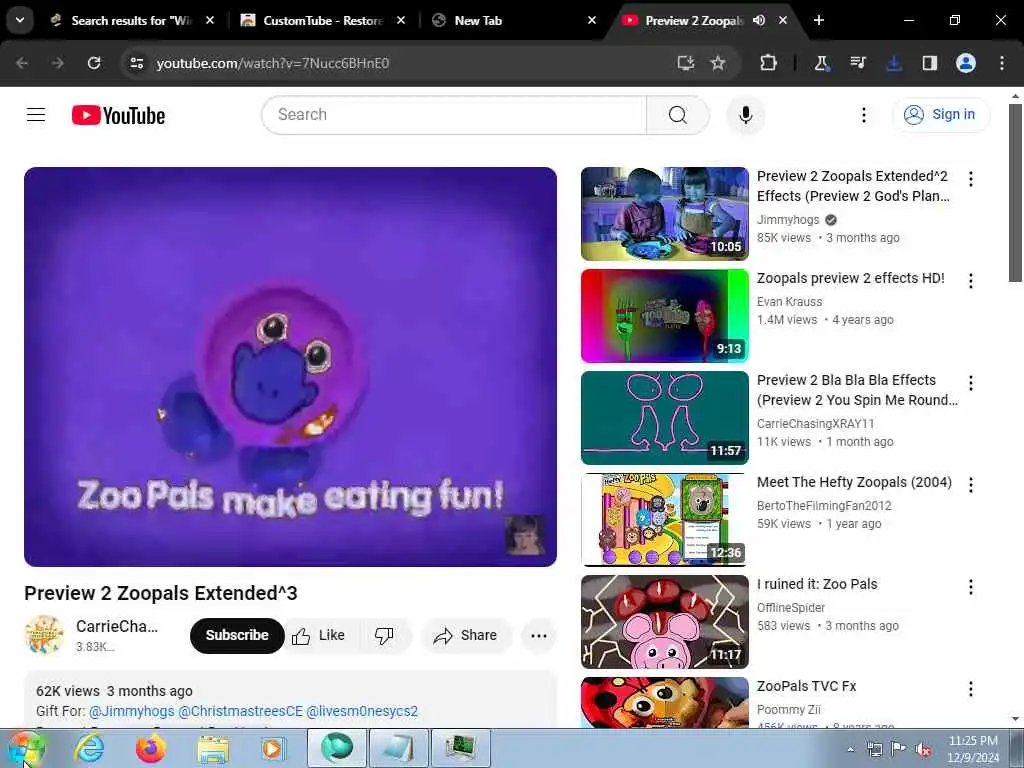Bookmark this page with star icon
Image resolution: width=1024 pixels, height=768 pixels.
pyautogui.click(x=718, y=63)
